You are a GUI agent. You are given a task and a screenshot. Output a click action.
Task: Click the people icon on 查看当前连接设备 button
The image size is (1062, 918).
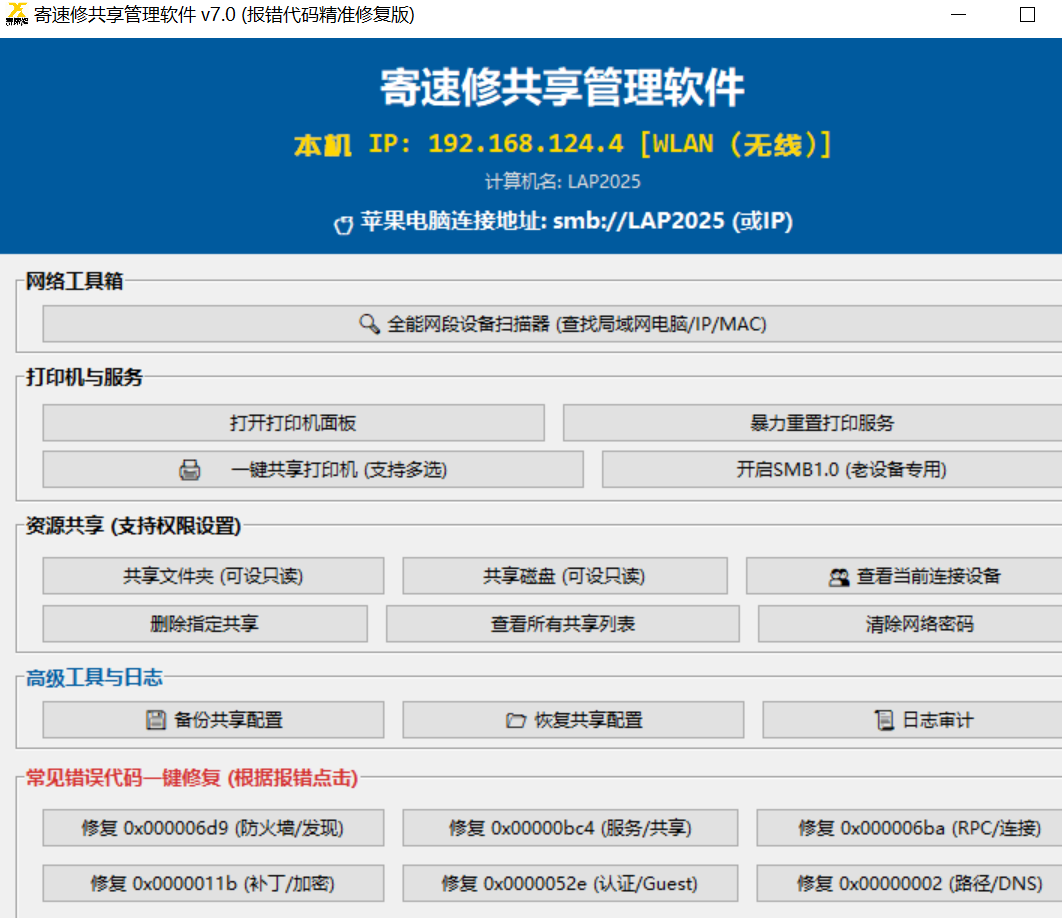pos(837,575)
